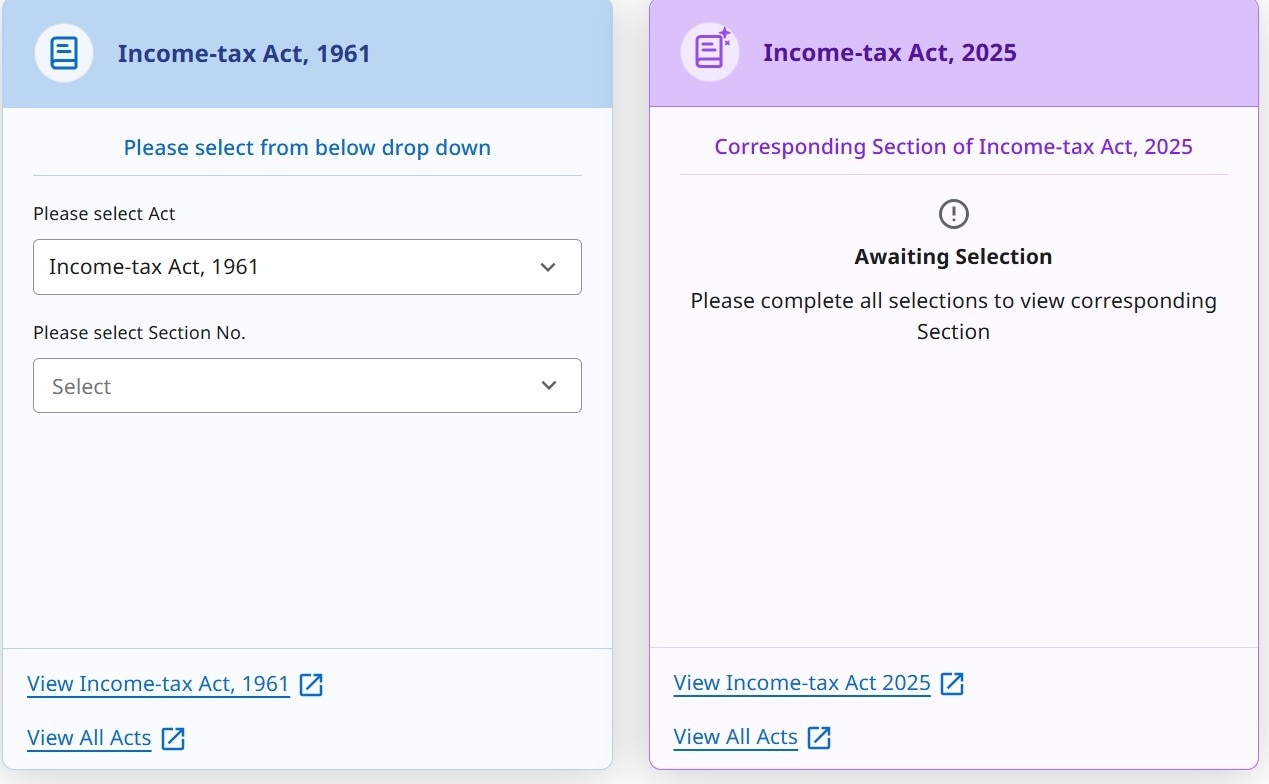Screen dimensions: 1269x784
Task: Click external-link icon next to View Income-tax Act, 1961
Action: (x=311, y=685)
